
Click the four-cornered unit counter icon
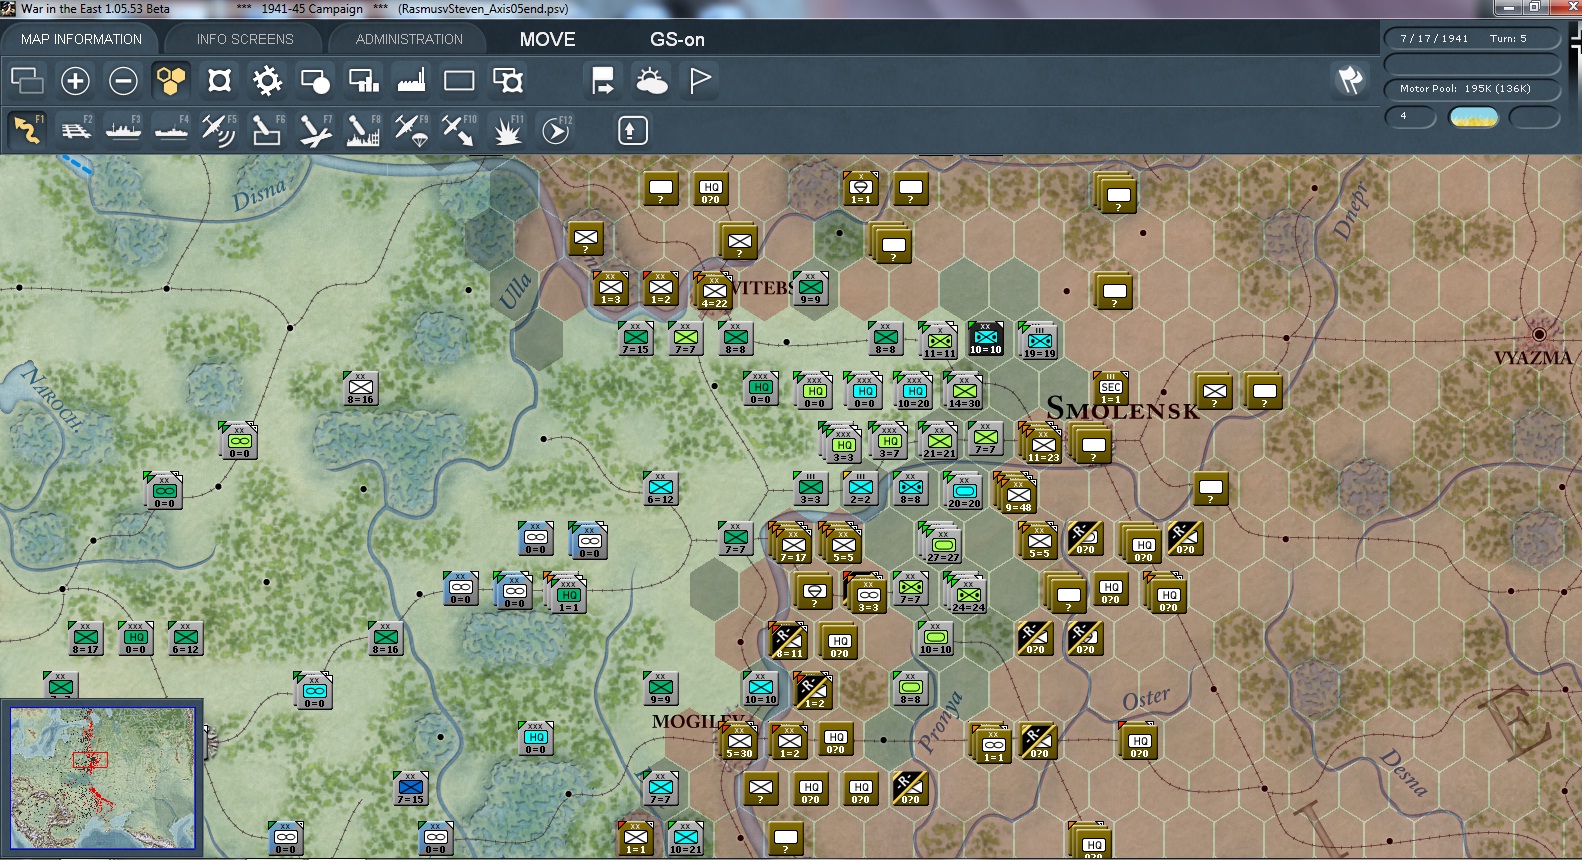pos(219,81)
